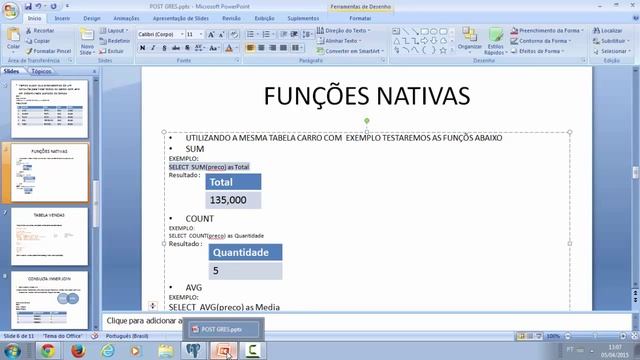Image resolution: width=640 pixels, height=360 pixels.
Task: Open Google Chrome from the taskbar
Action: click(48, 351)
